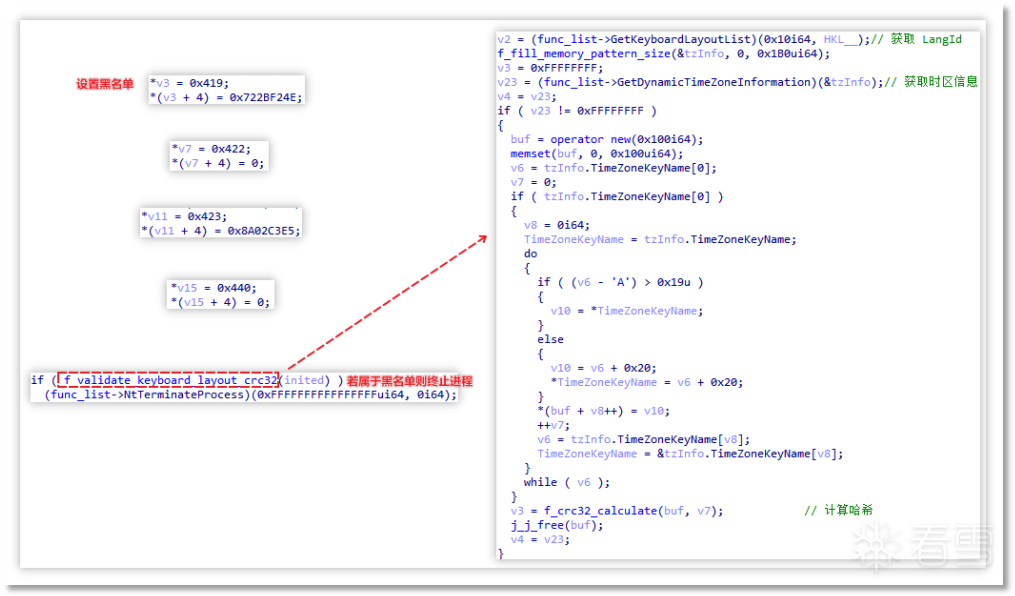Click the line 'if ( v23 != 0xFFFFFFFF )'

tap(577, 111)
